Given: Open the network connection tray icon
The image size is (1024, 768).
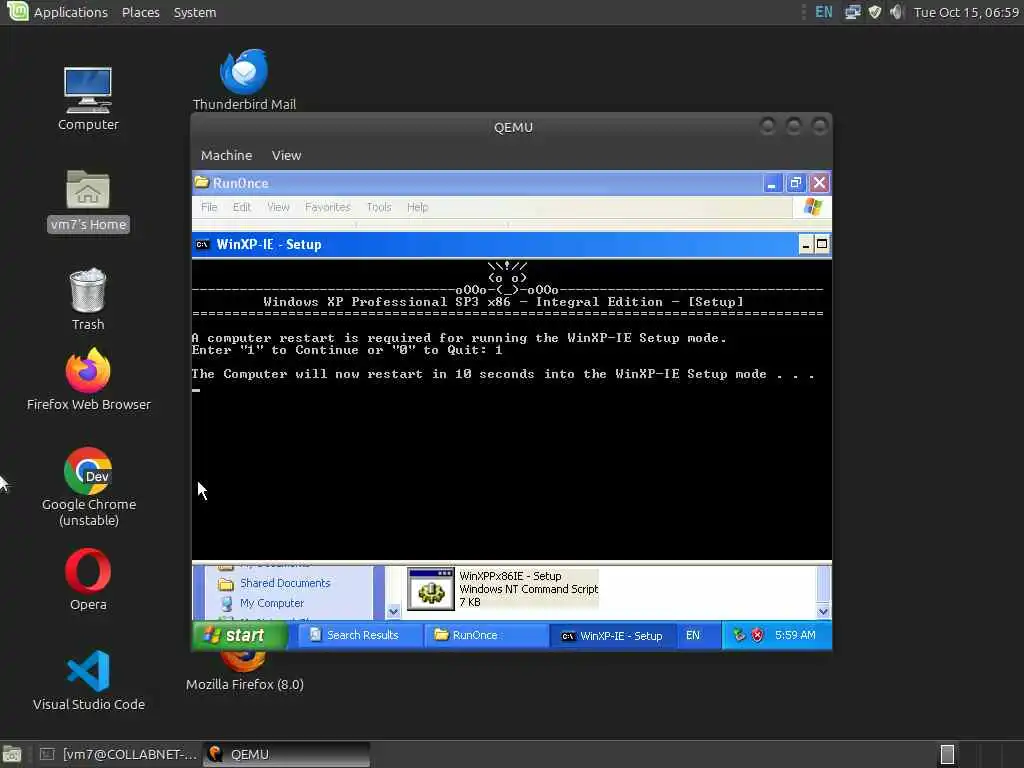Looking at the screenshot, I should (852, 12).
